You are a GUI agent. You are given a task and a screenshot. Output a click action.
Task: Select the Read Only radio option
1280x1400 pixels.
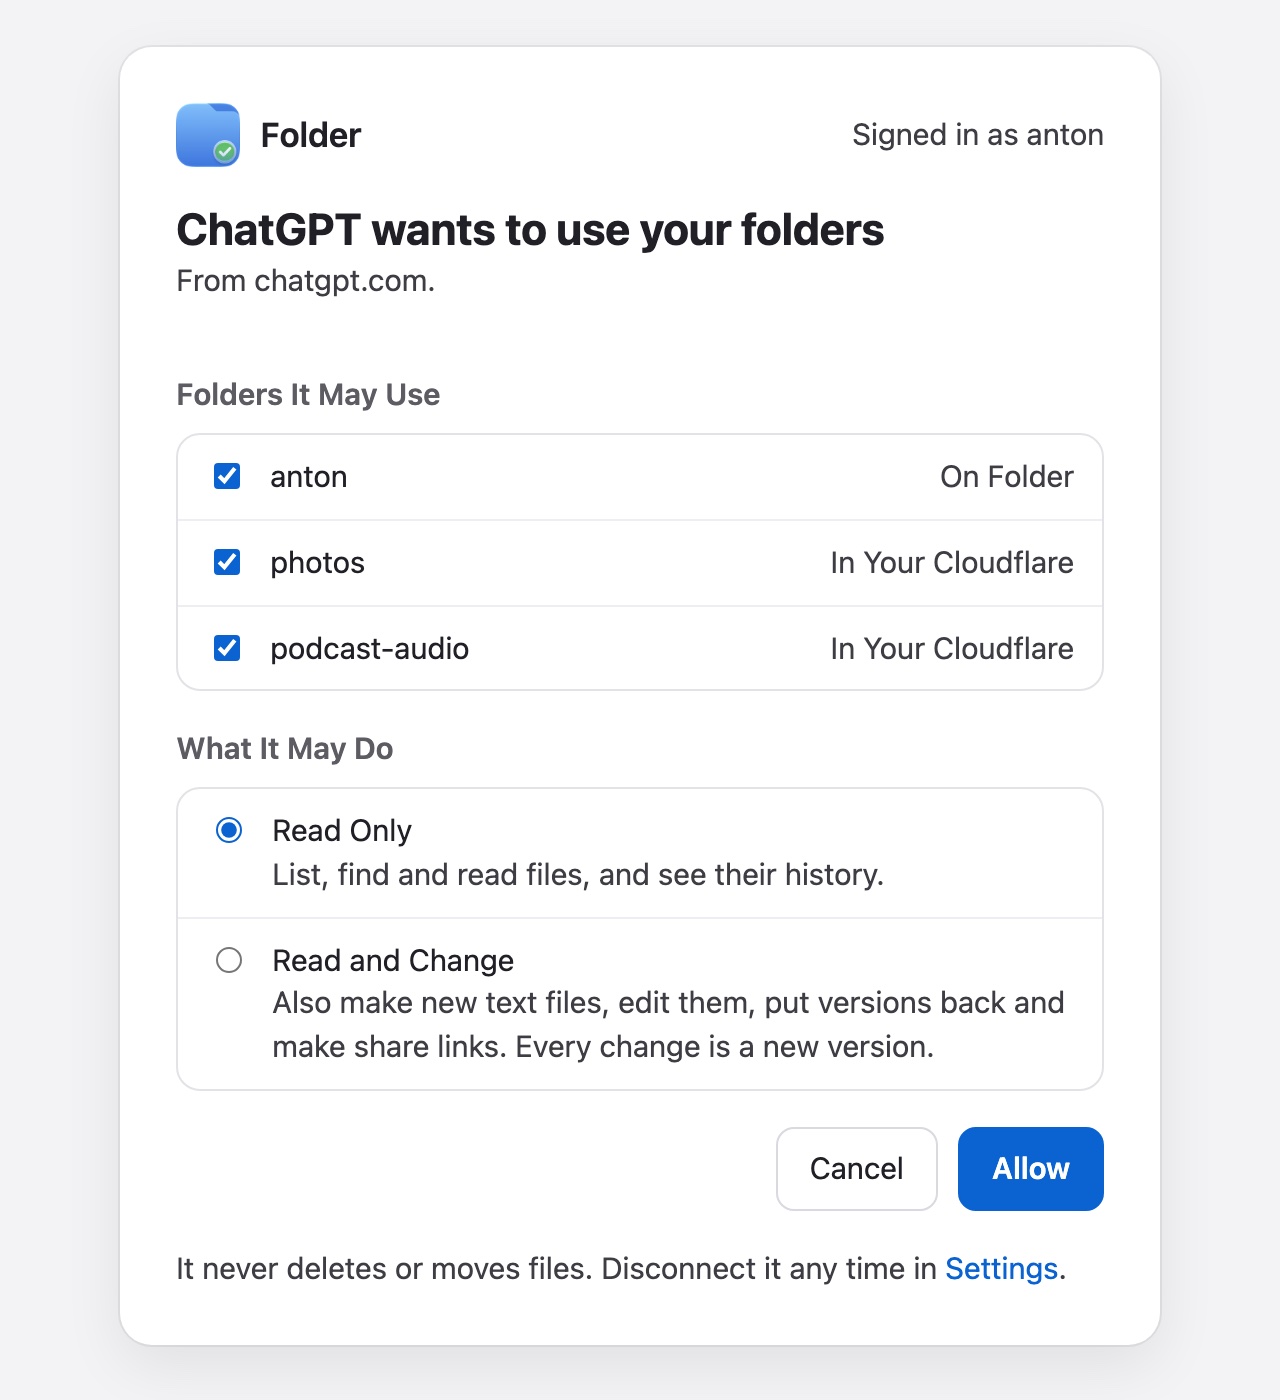229,830
